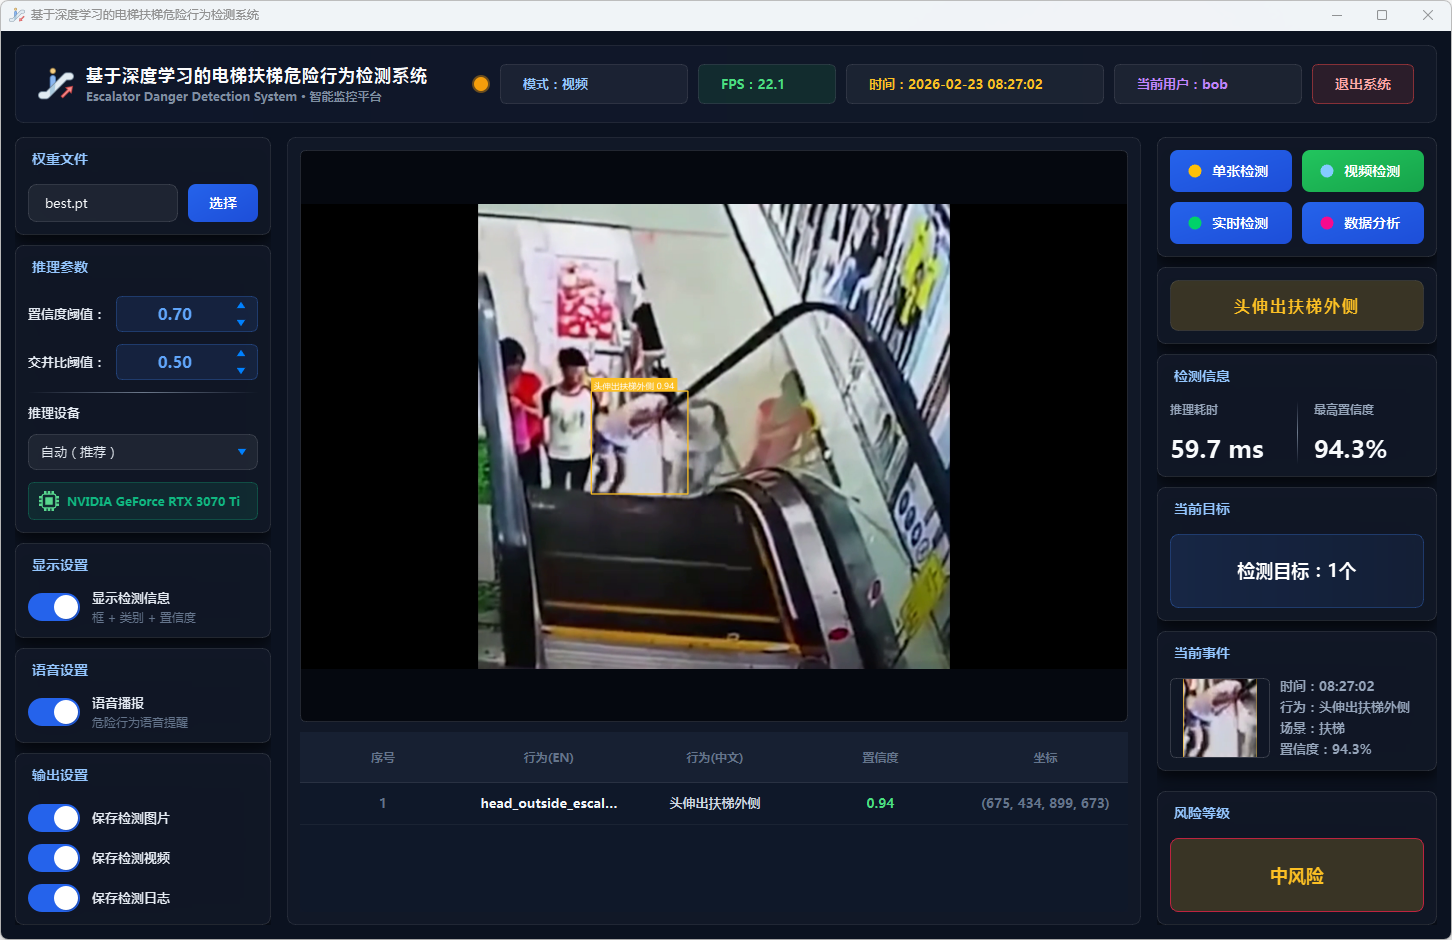Turn off 保存检测图片 toggle
The image size is (1452, 940).
[x=54, y=818]
